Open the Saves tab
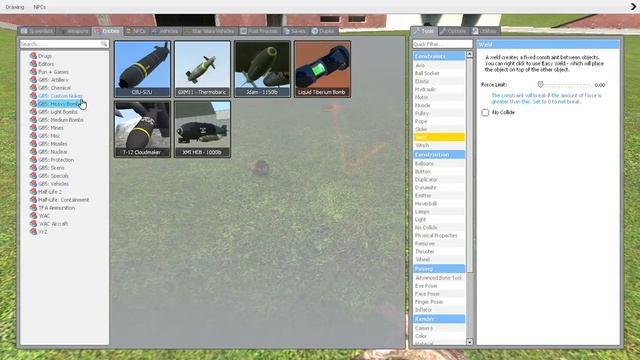This screenshot has width=640, height=360. point(295,31)
